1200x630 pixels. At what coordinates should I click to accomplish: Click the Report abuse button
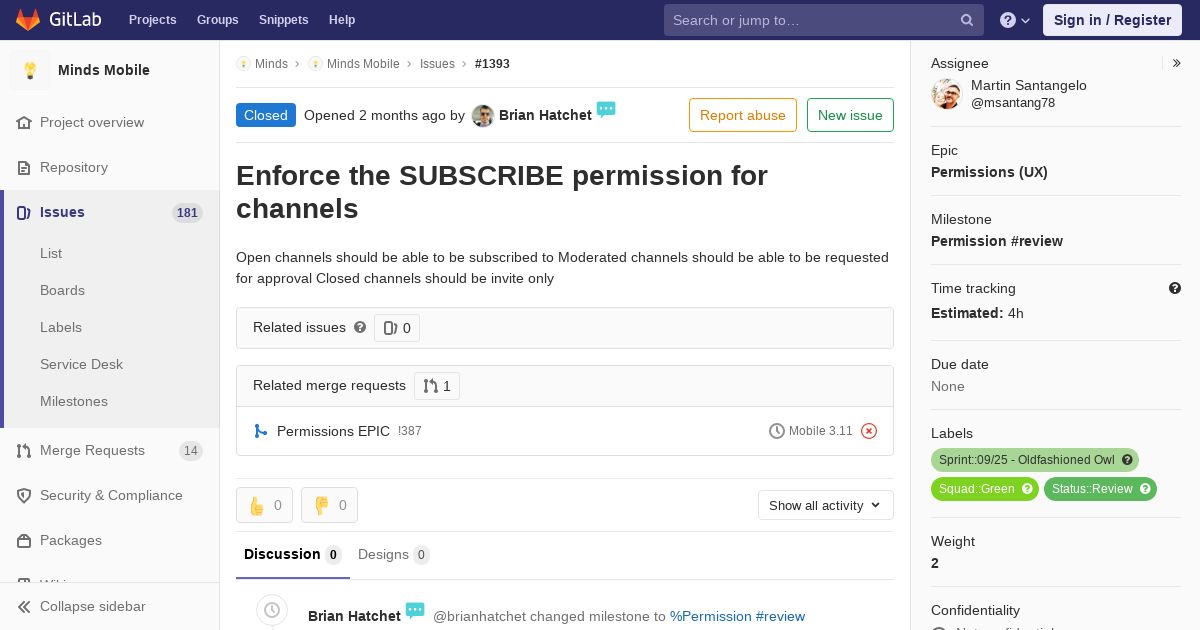743,115
